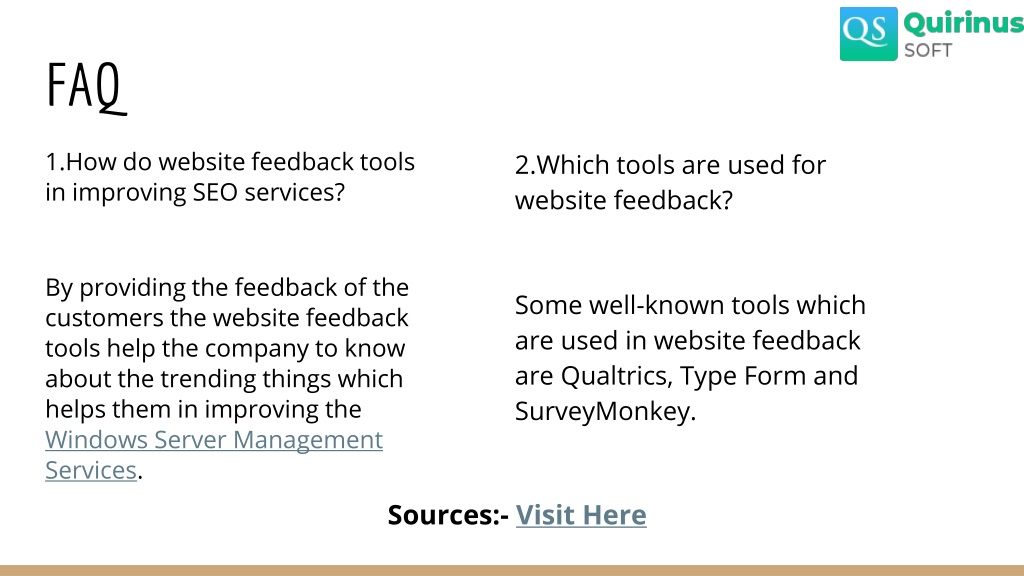This screenshot has width=1024, height=576.
Task: Click the bold Sources:- label
Action: [448, 515]
